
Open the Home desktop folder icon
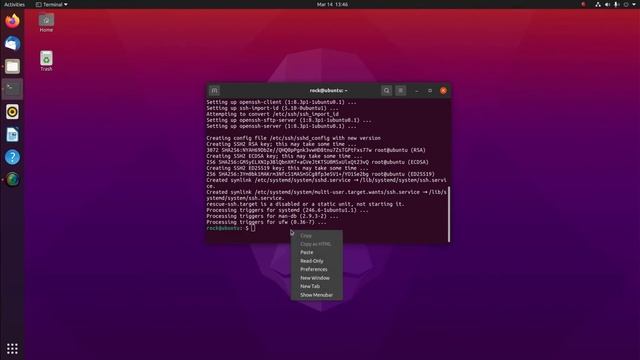pyautogui.click(x=46, y=23)
